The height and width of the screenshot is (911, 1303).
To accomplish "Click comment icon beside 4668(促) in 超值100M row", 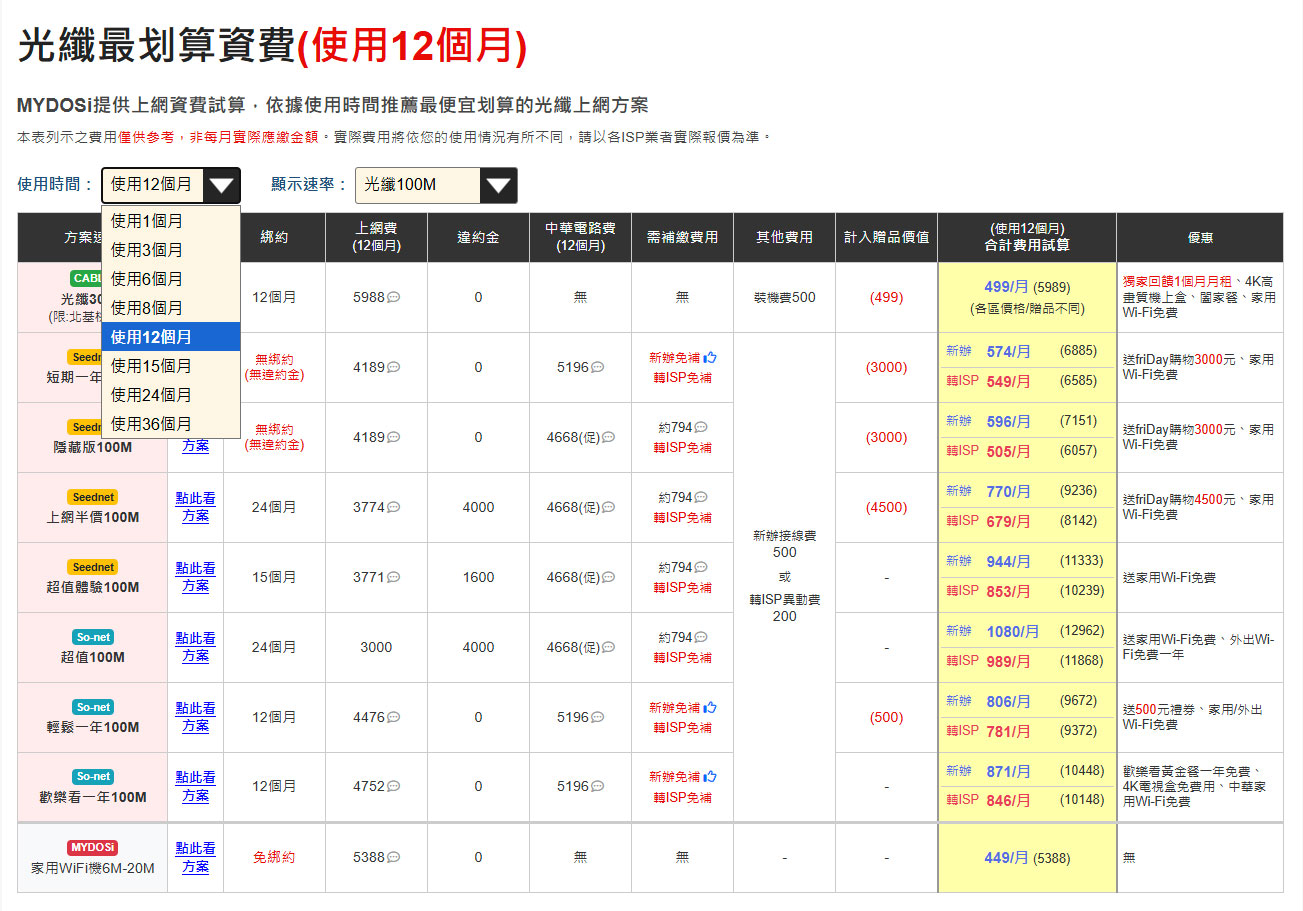I will click(608, 648).
